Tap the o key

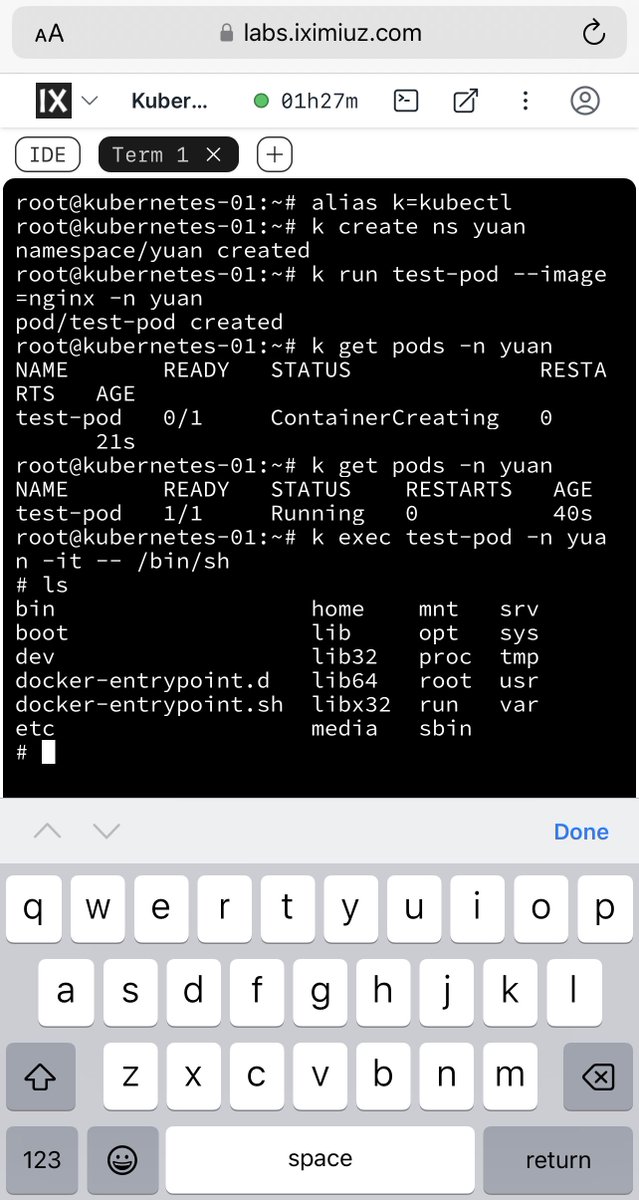tap(542, 907)
